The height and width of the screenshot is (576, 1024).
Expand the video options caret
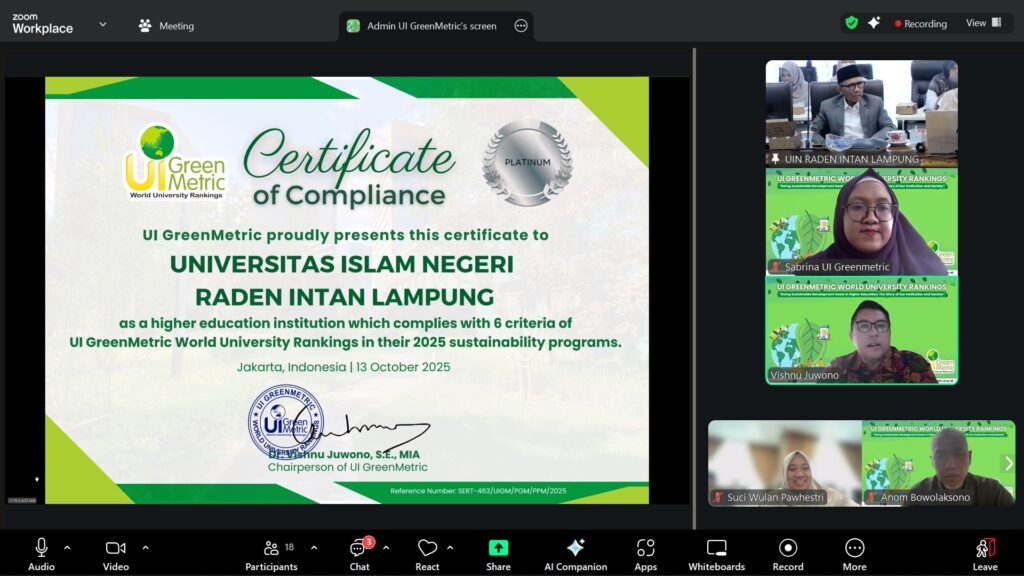click(x=145, y=547)
